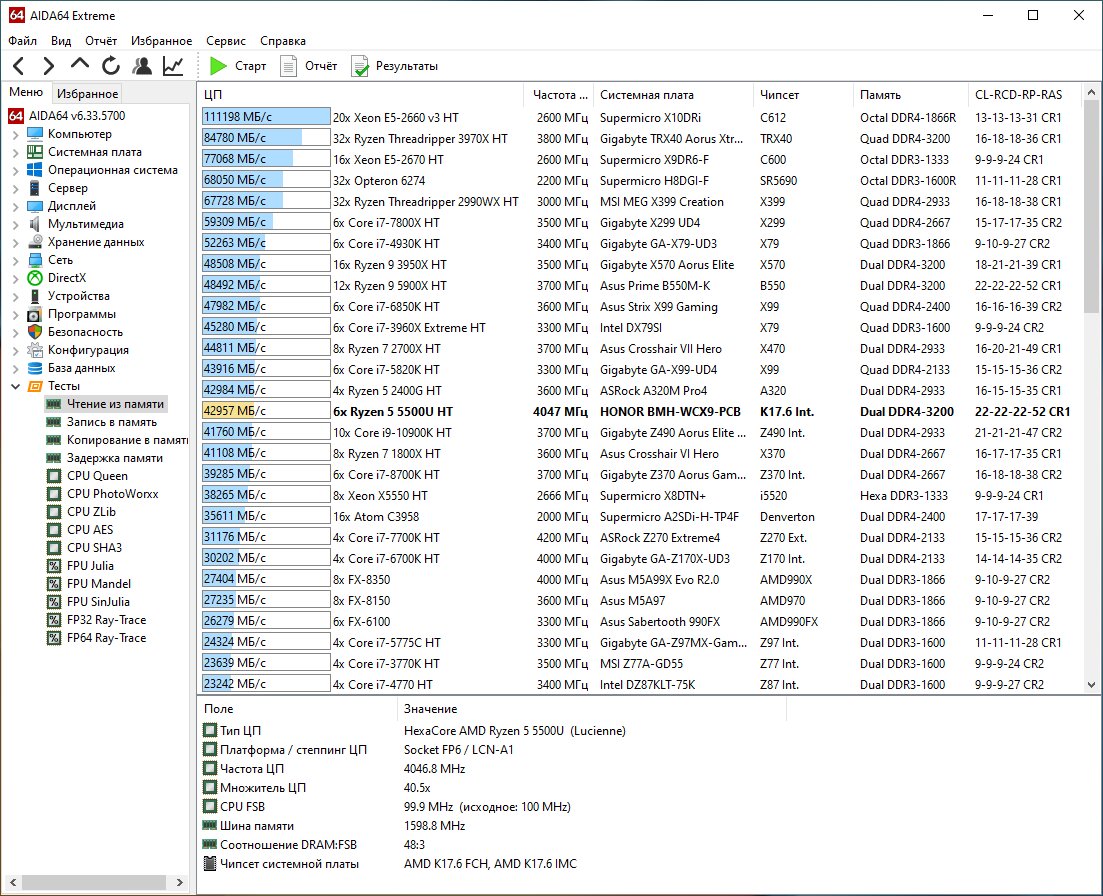1103x896 pixels.
Task: Open the Файл menu
Action: [x=23, y=41]
